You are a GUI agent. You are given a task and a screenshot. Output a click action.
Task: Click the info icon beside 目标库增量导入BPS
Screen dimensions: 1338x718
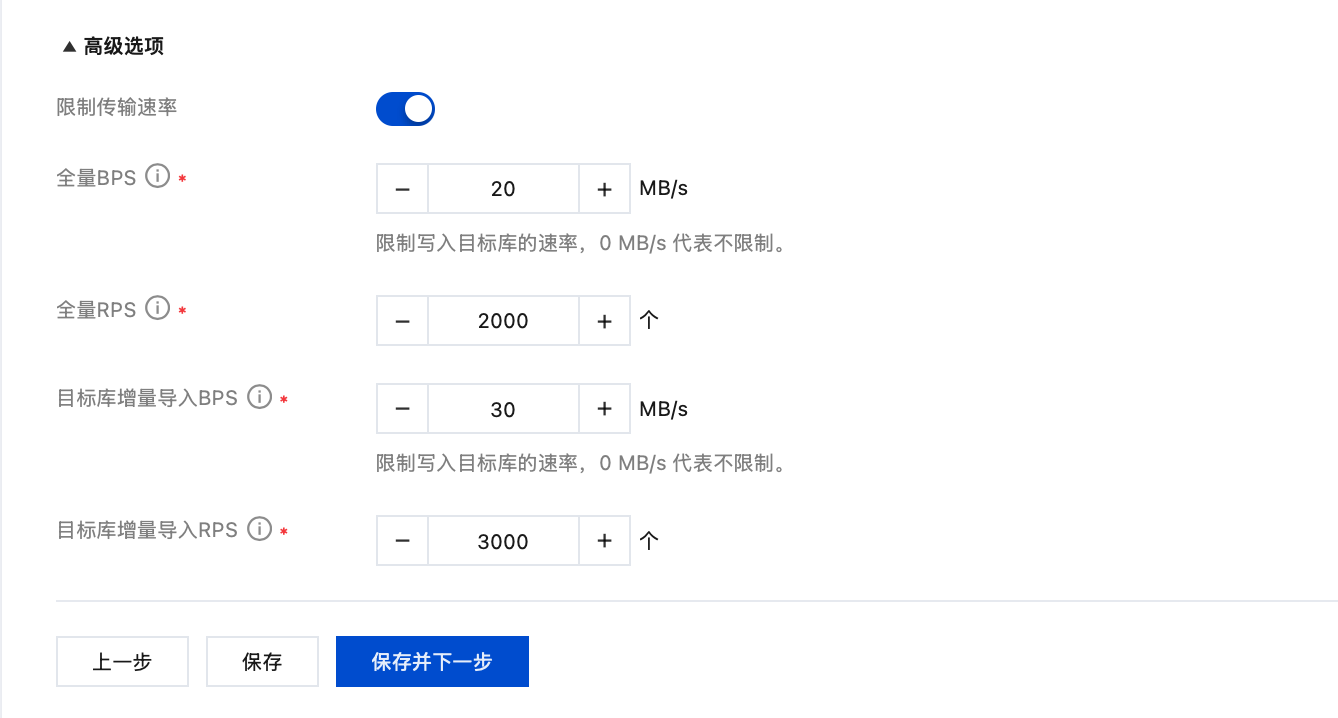tap(259, 397)
